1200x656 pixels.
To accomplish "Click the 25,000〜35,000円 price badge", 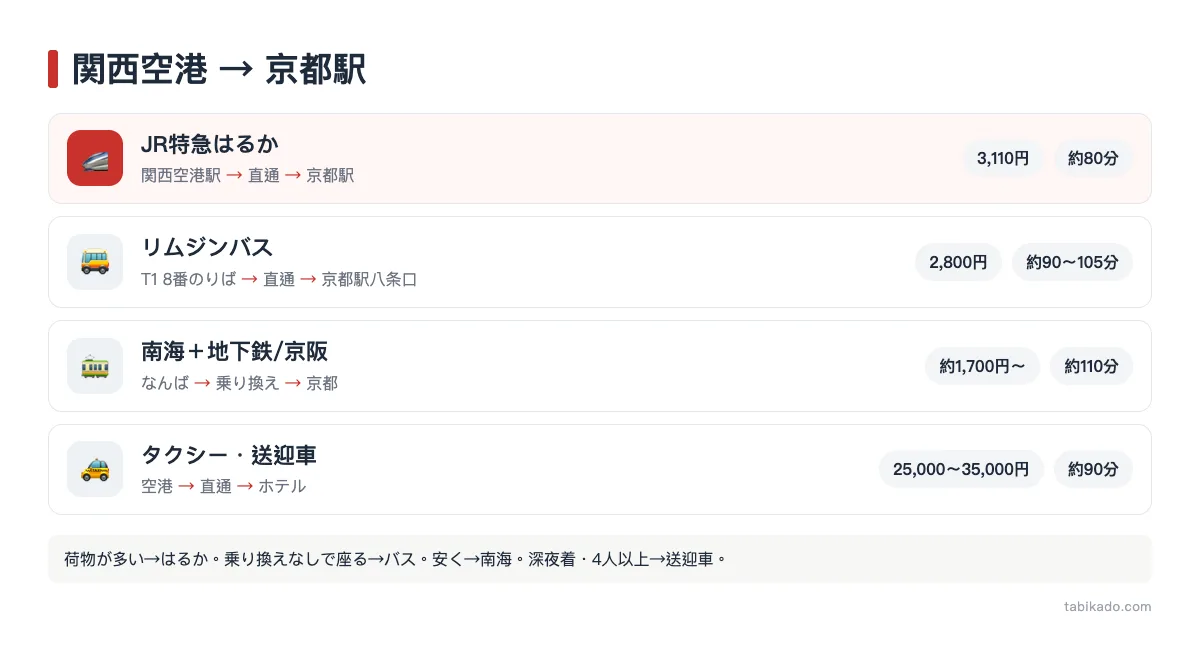I will pos(961,469).
